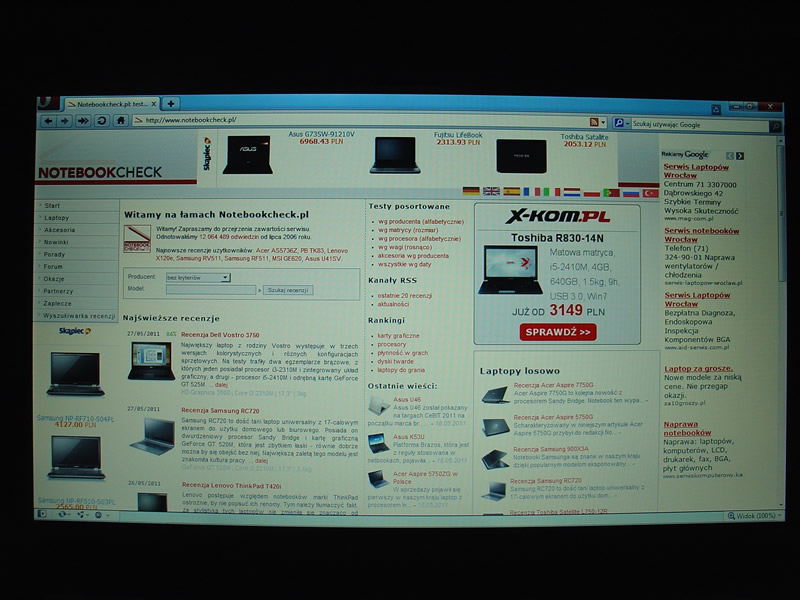
Task: Open the Recenzja Dell Vostro 3750 link
Action: point(220,334)
